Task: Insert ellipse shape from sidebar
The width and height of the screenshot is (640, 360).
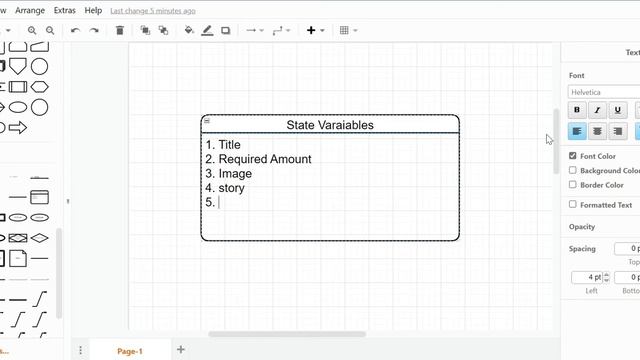Action: (18, 107)
